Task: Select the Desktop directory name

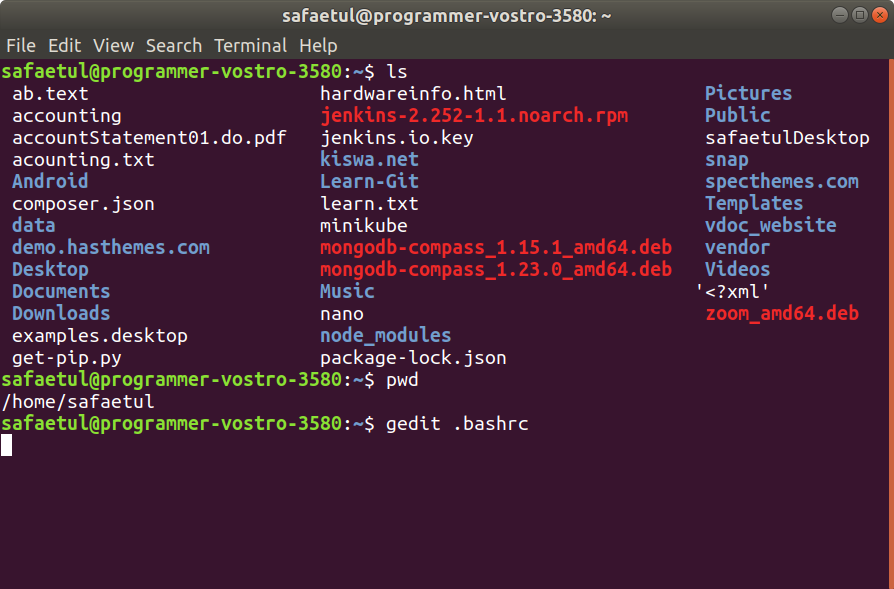Action: 50,269
